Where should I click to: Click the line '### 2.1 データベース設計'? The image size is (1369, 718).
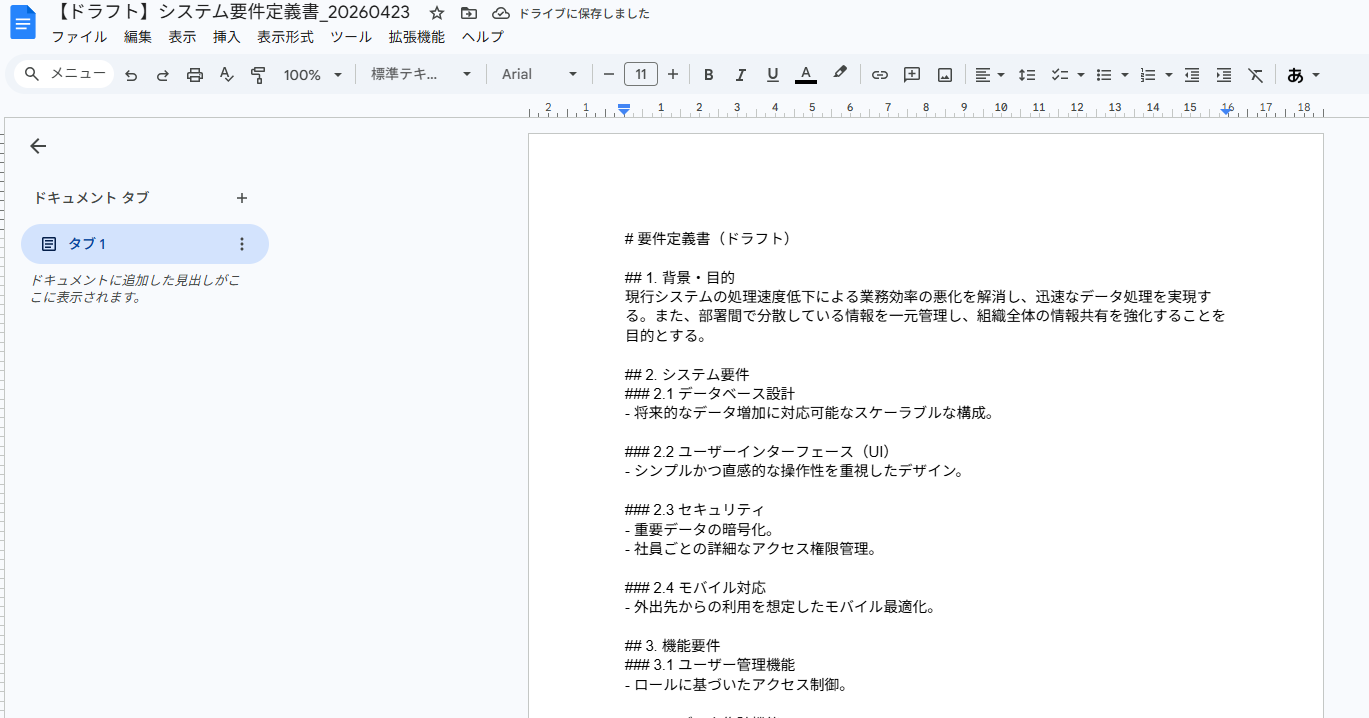click(710, 393)
